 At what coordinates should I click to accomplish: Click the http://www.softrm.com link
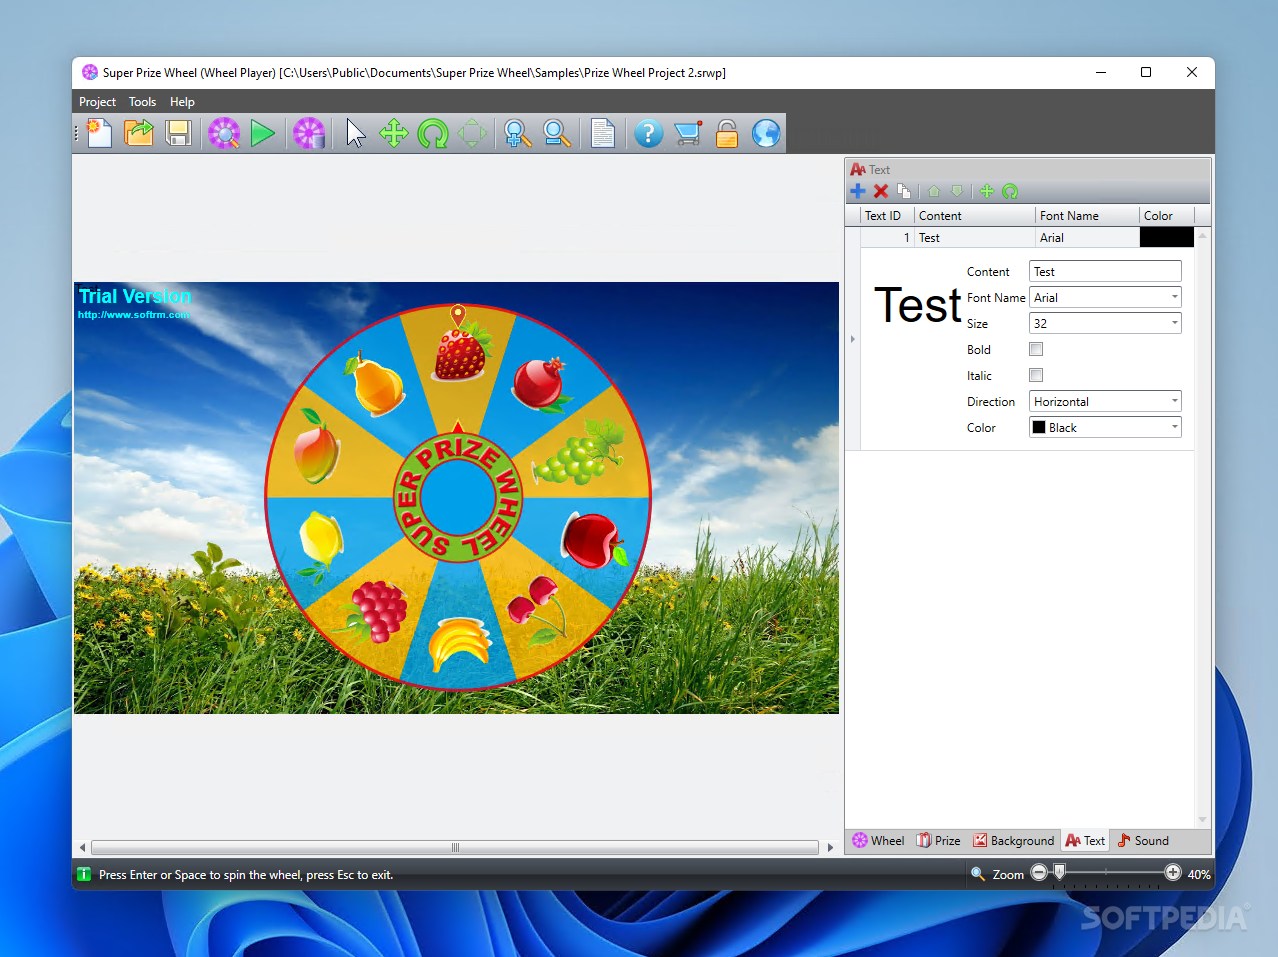tap(134, 315)
